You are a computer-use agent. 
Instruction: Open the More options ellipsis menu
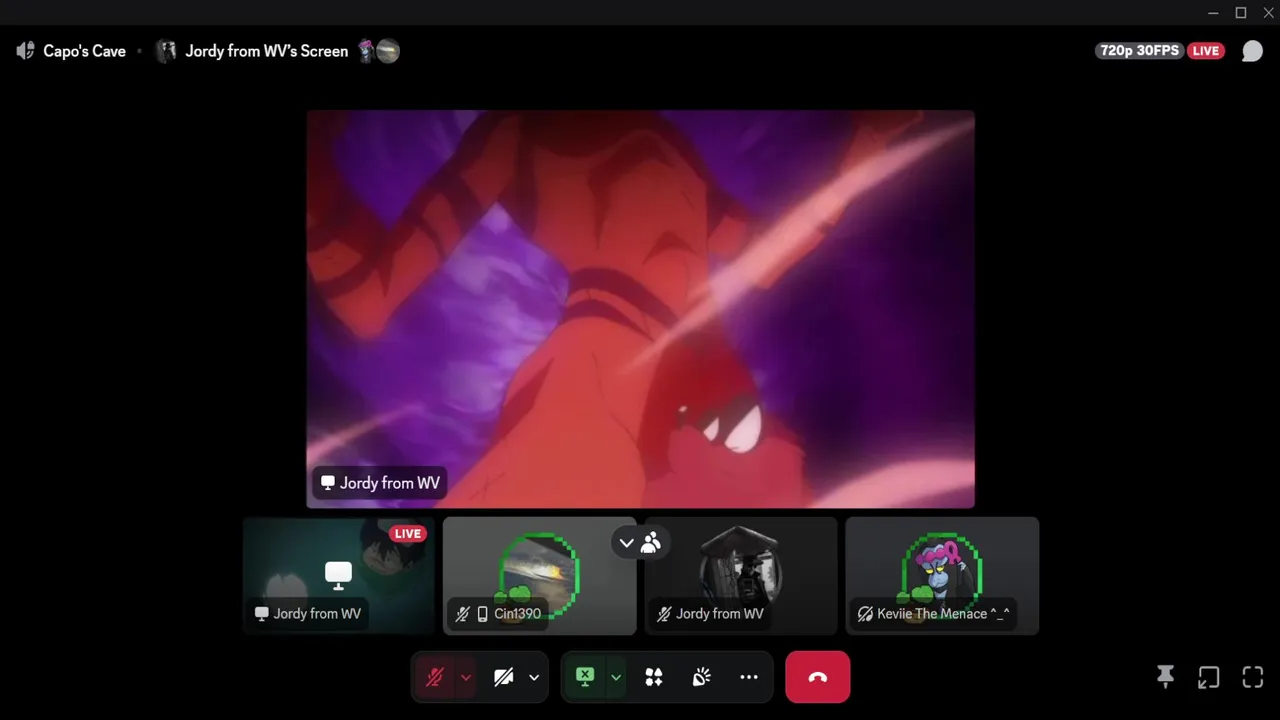[x=749, y=677]
